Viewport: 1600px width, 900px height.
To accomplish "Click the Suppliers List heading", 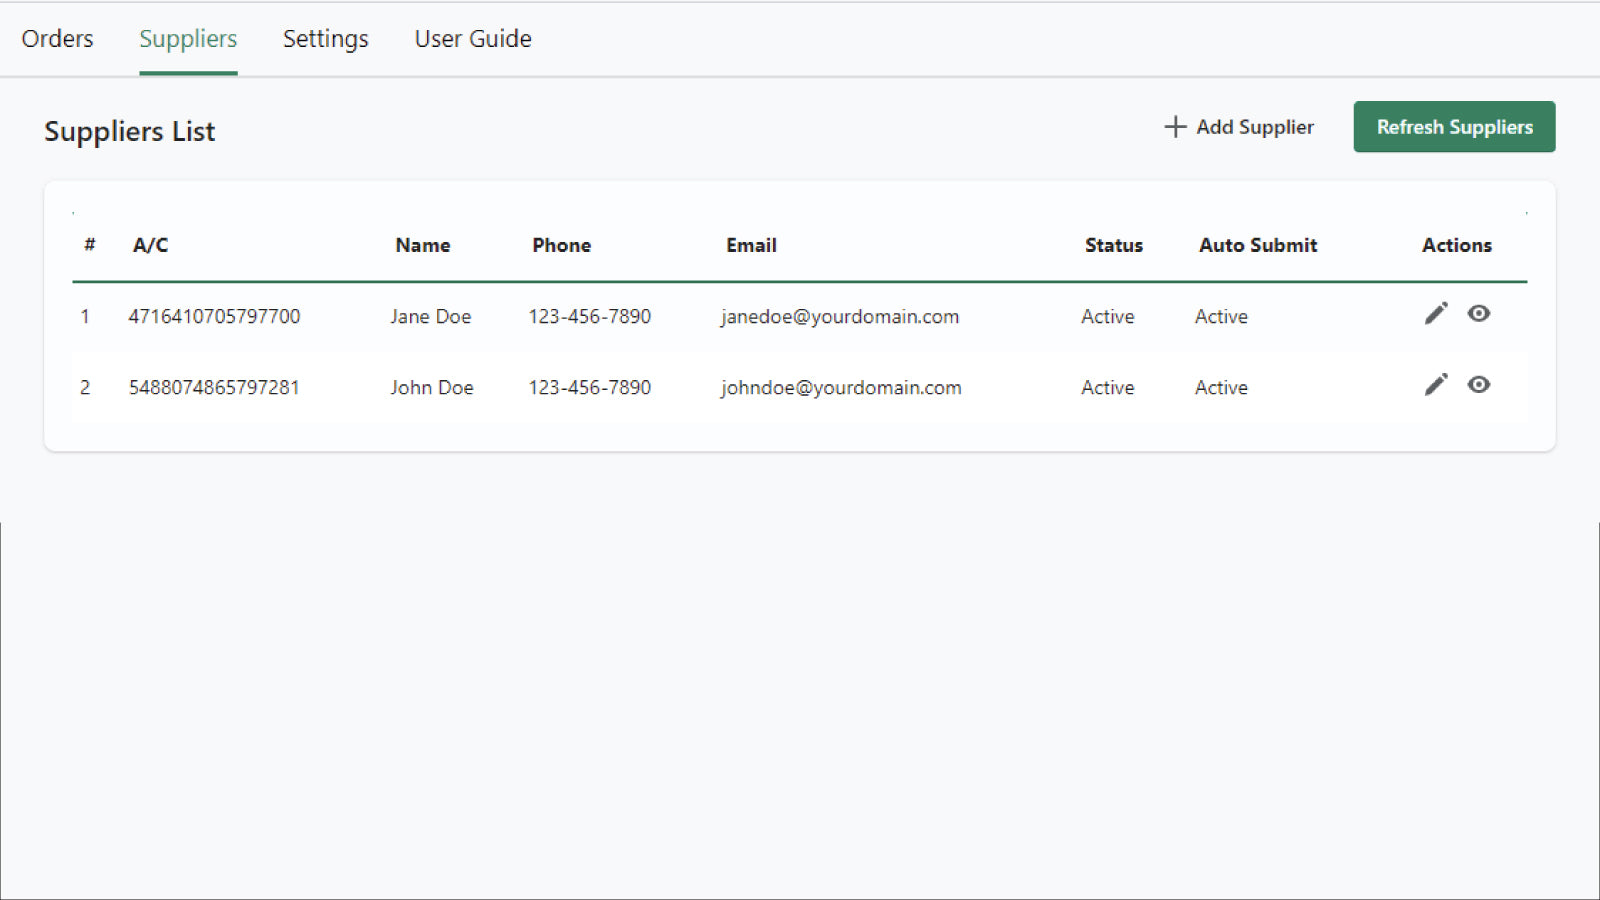I will (x=129, y=132).
